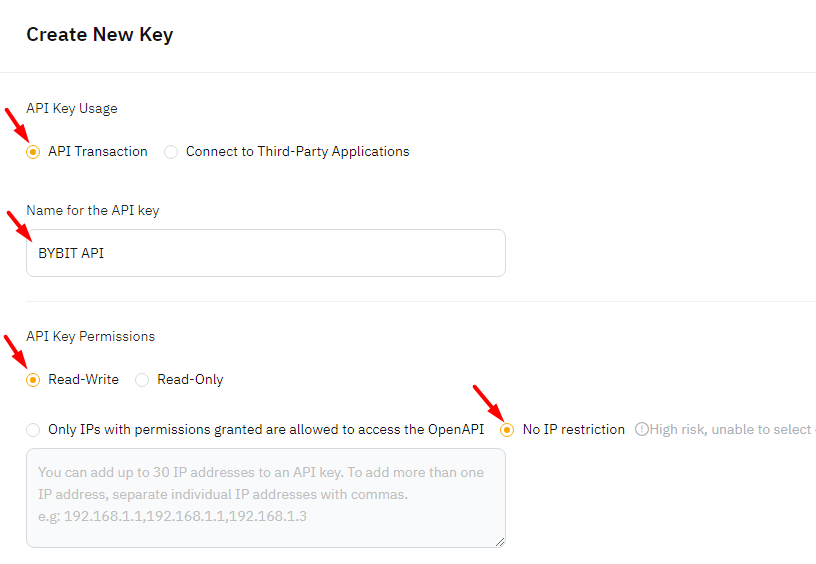Click the IP text area resize handle

500,542
